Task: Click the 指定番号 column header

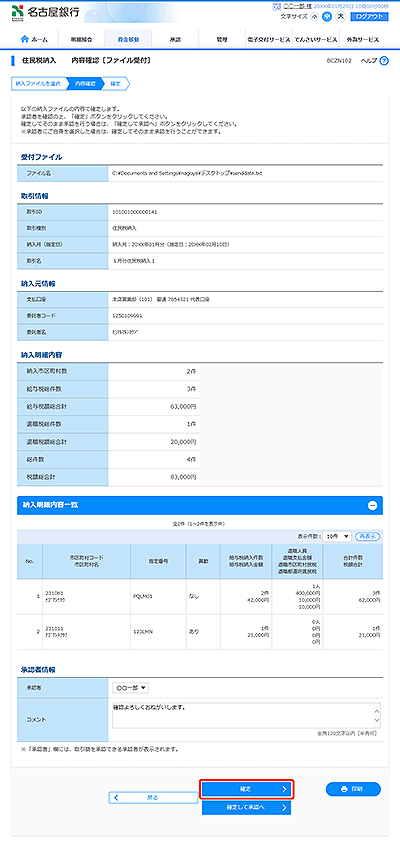Action: pyautogui.click(x=158, y=561)
